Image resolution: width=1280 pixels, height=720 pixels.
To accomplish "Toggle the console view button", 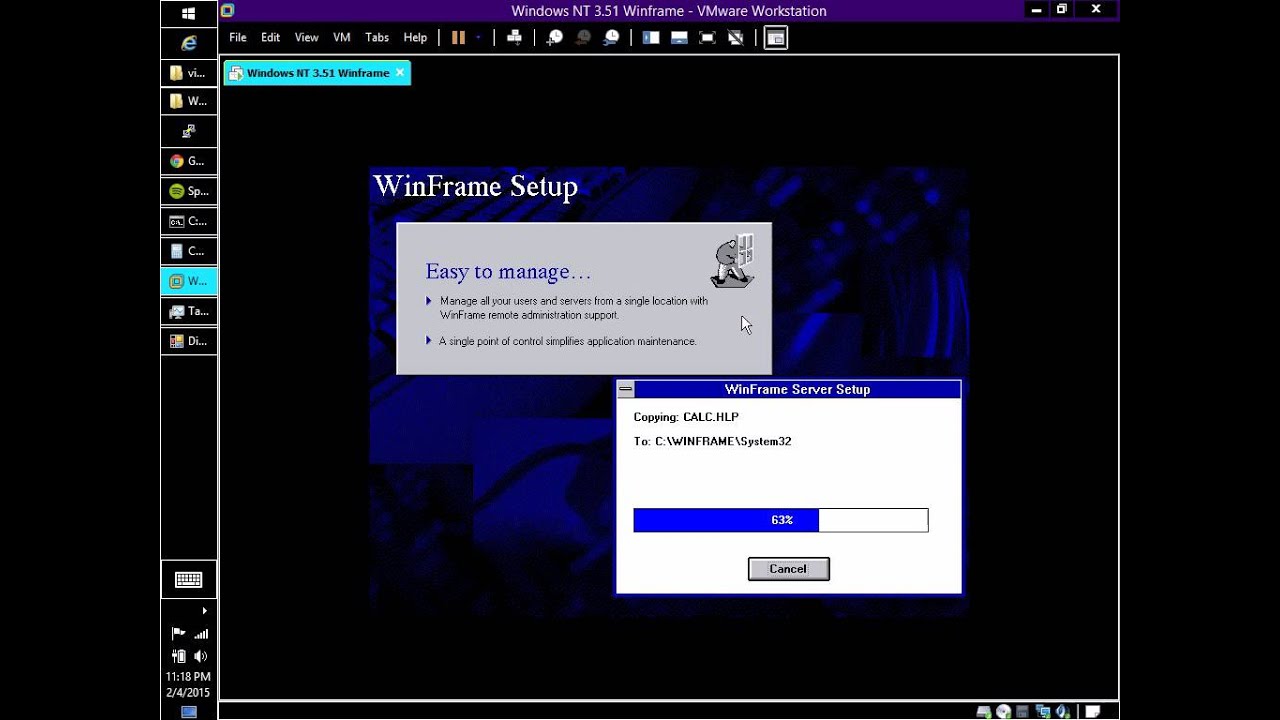I will [x=776, y=37].
